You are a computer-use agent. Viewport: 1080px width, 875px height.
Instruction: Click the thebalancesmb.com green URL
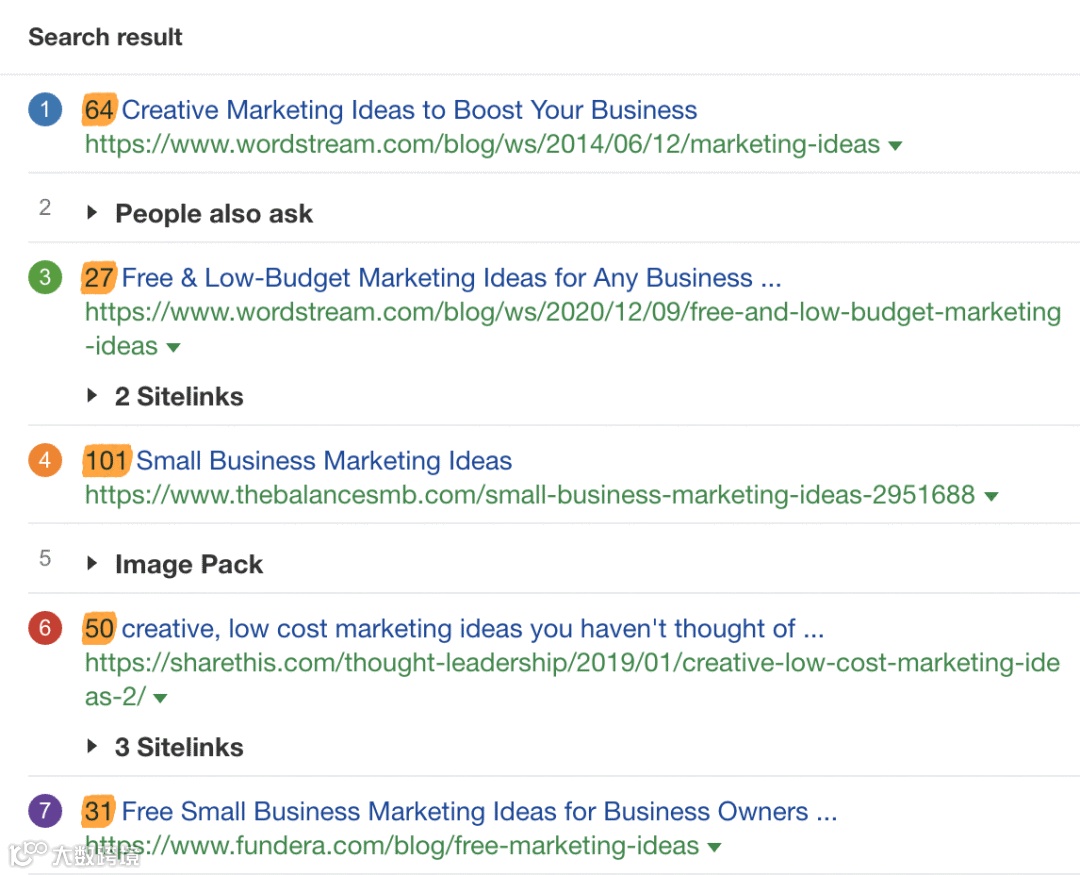(x=530, y=495)
